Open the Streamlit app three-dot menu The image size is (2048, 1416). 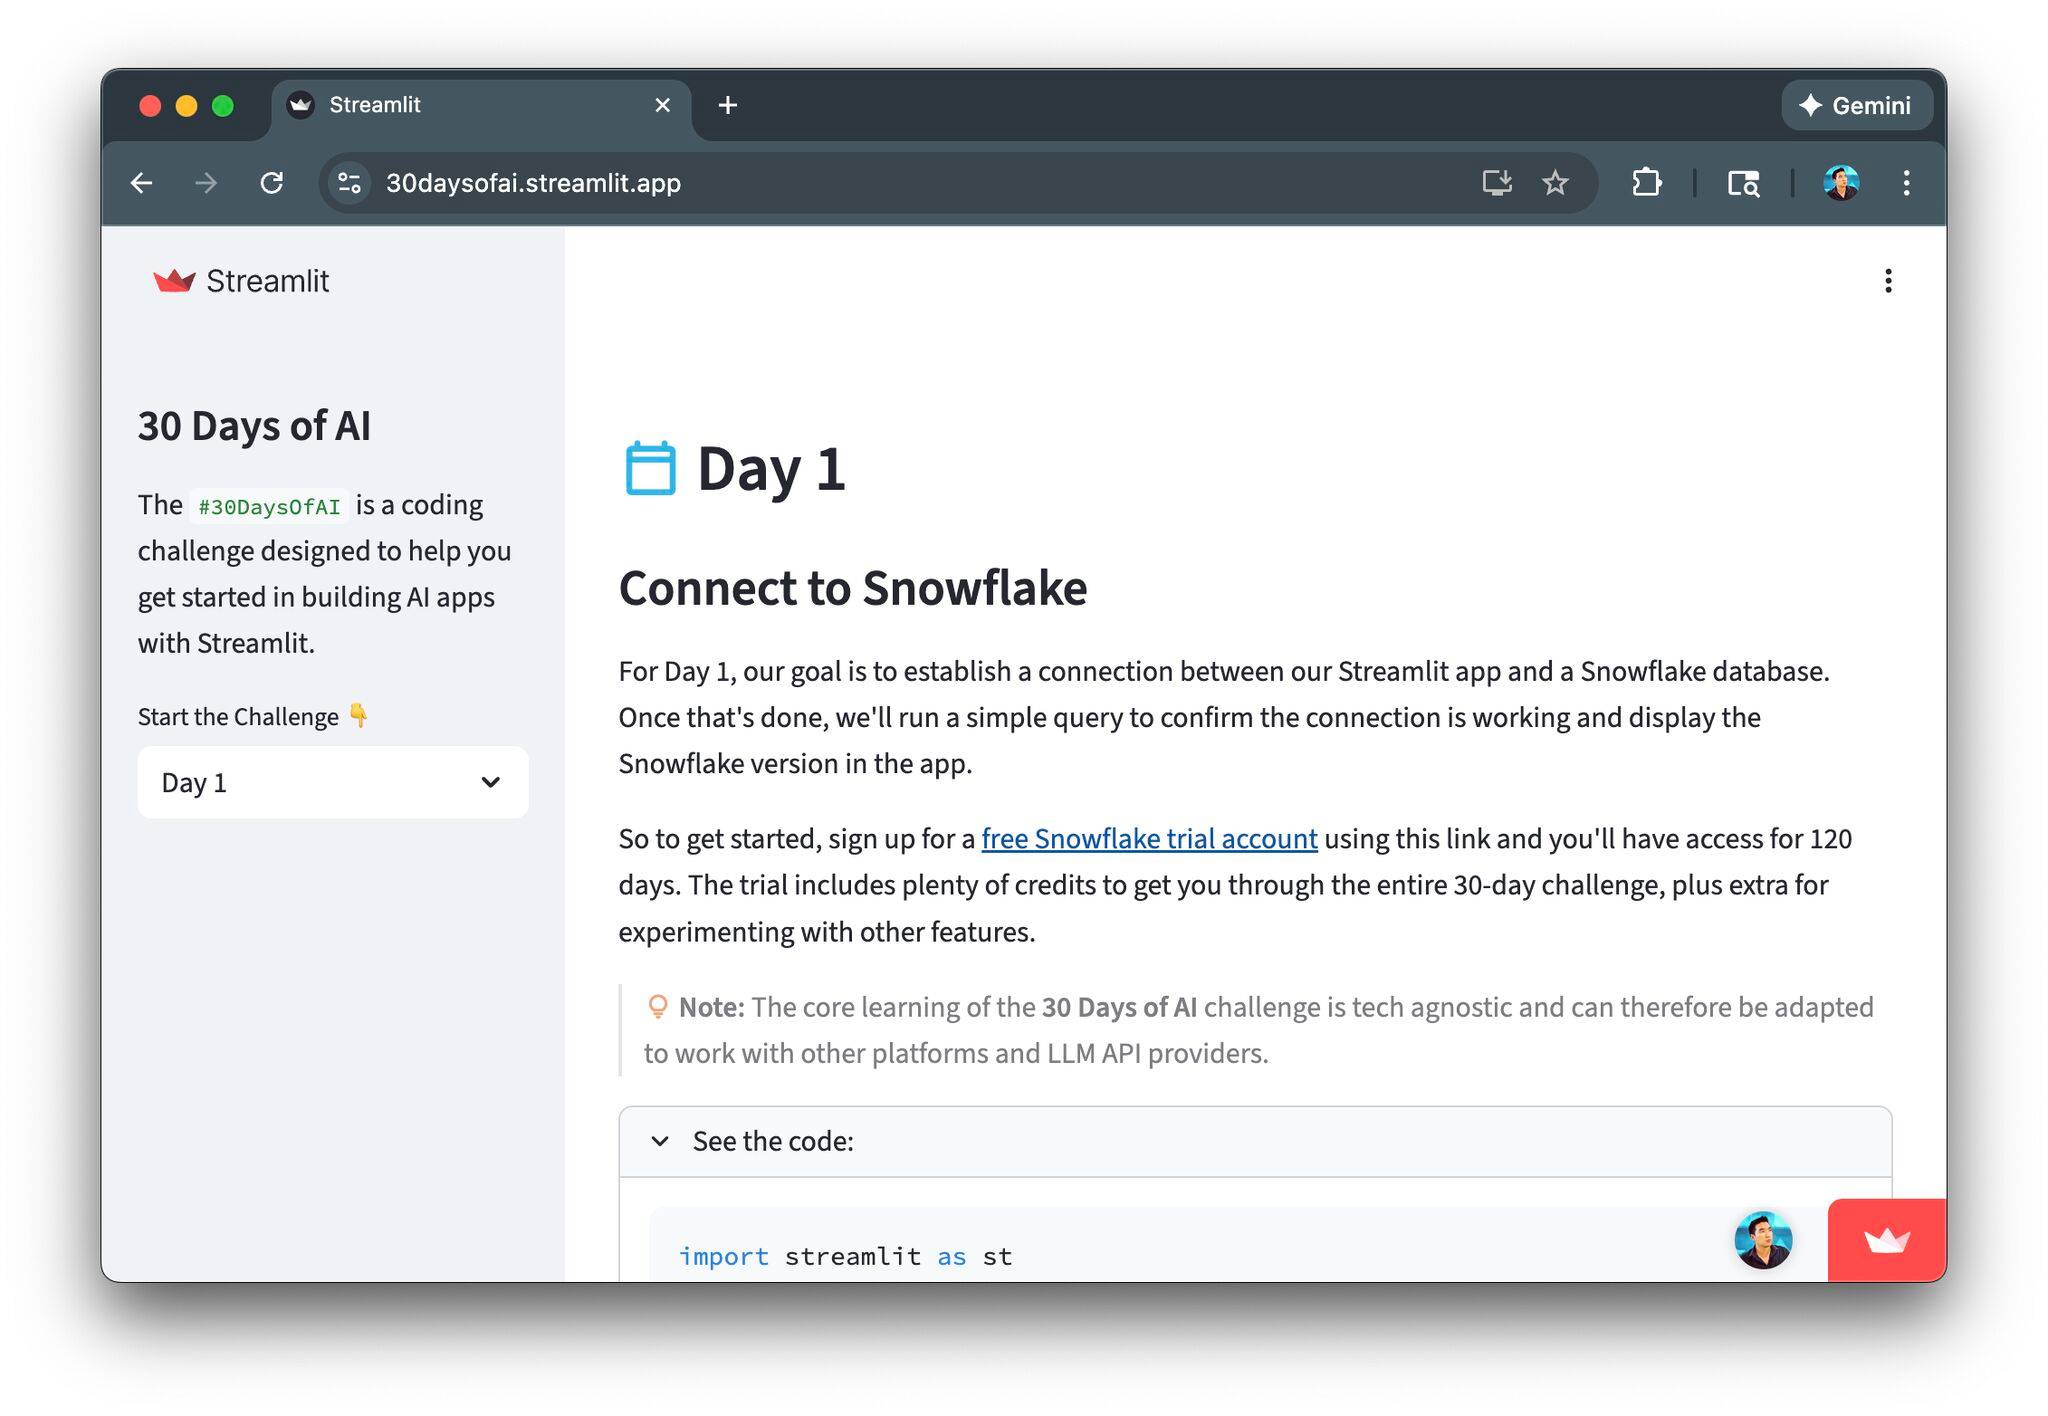click(x=1887, y=281)
